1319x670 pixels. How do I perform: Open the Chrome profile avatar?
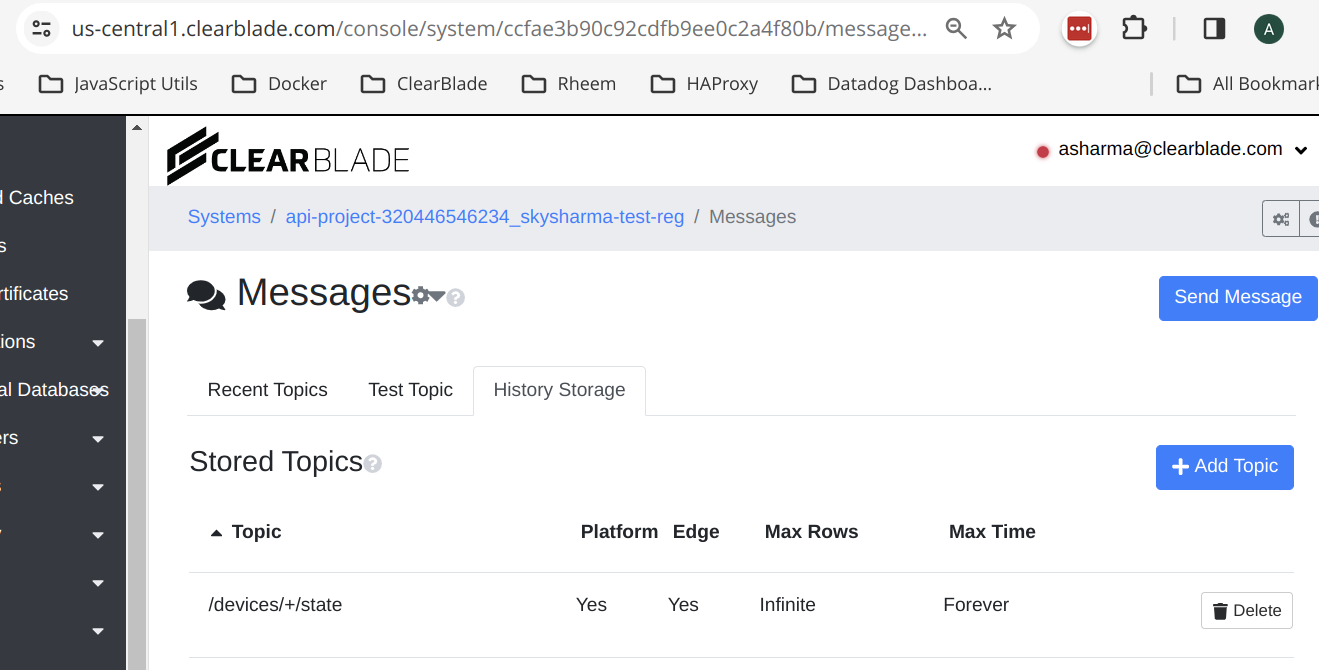click(1268, 29)
